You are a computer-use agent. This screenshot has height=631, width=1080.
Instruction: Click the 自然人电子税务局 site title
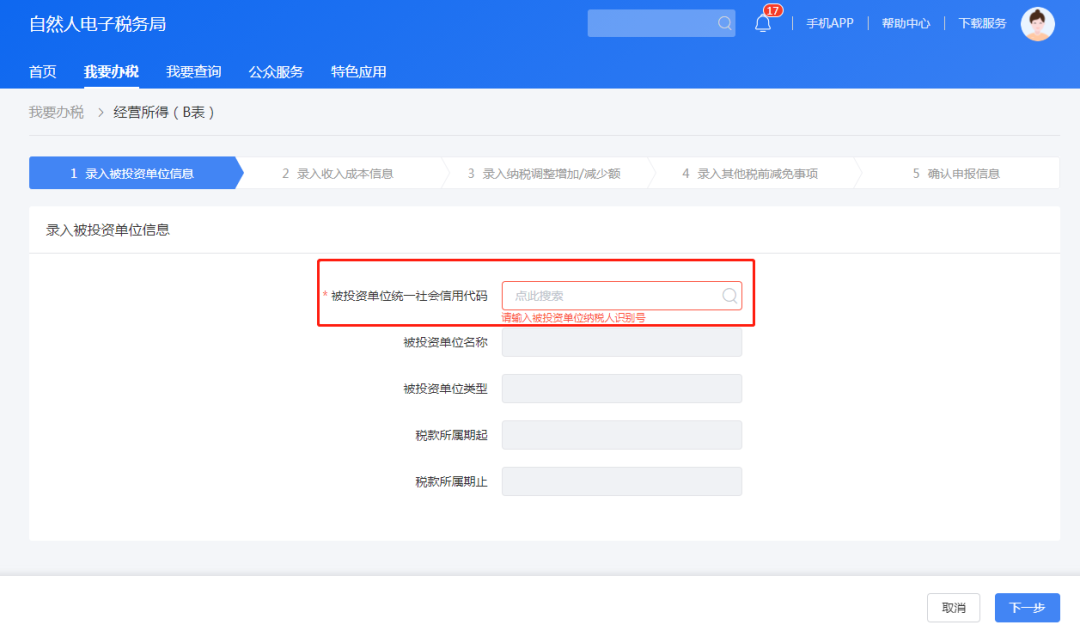click(x=98, y=24)
